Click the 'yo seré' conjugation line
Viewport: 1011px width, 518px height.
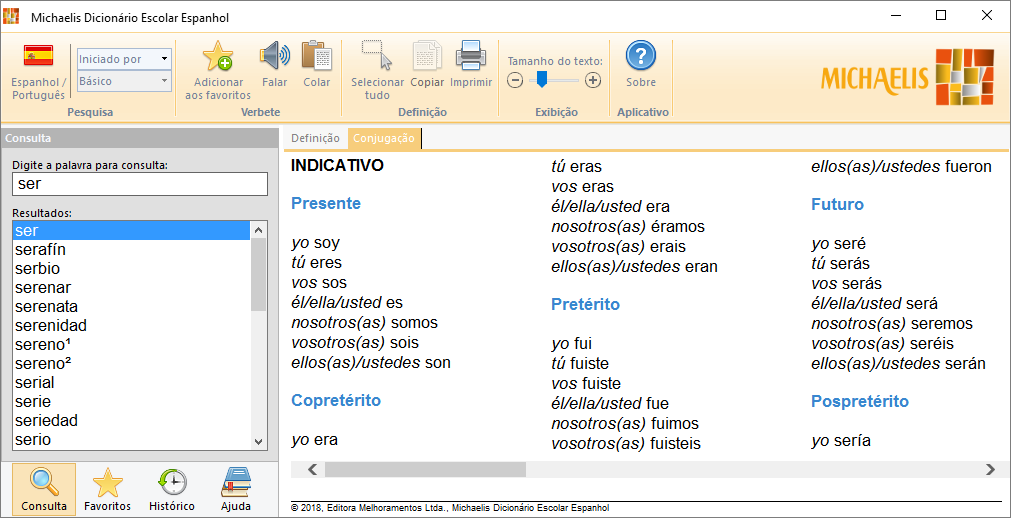tap(838, 244)
